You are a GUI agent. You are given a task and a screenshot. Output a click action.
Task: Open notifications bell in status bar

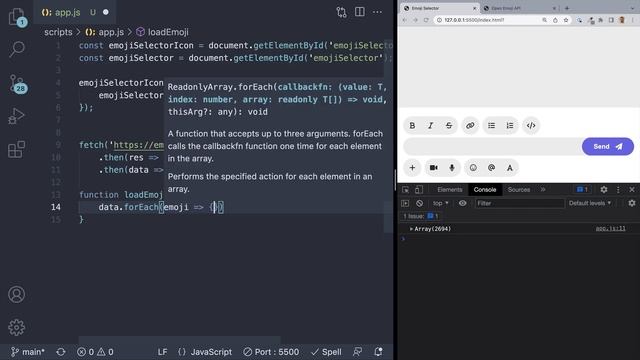click(378, 351)
